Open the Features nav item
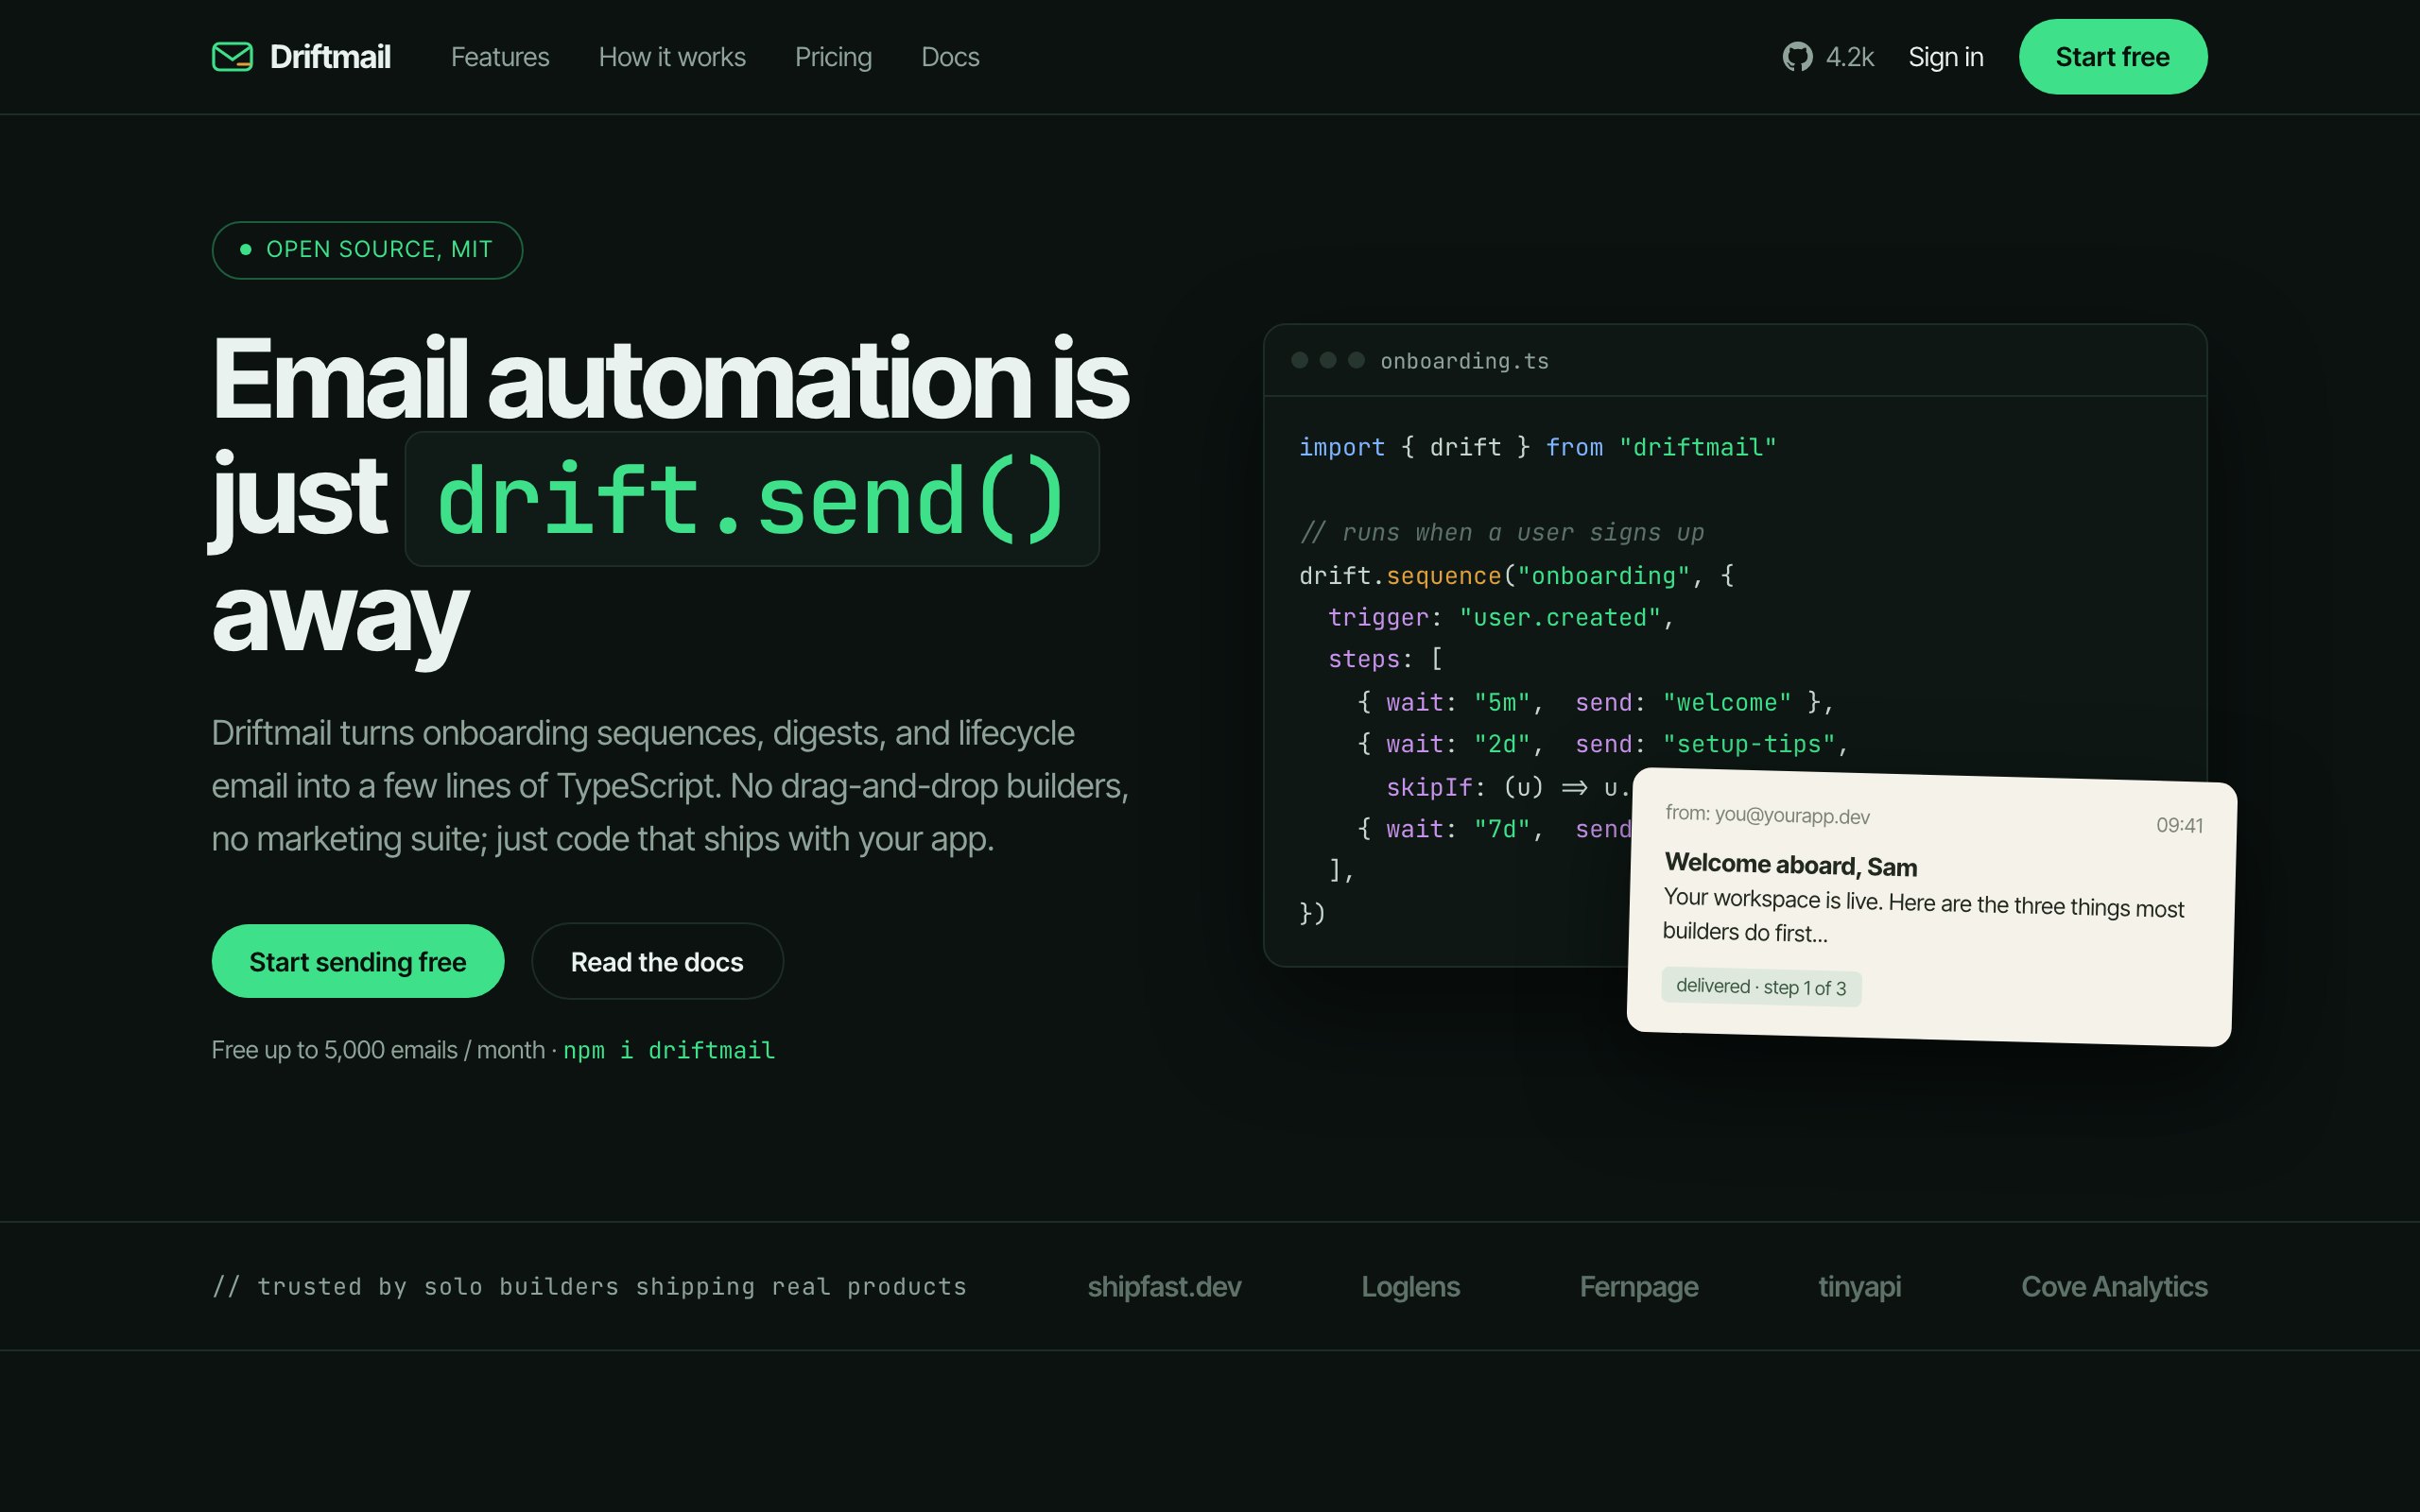The image size is (2420, 1512). click(x=500, y=57)
